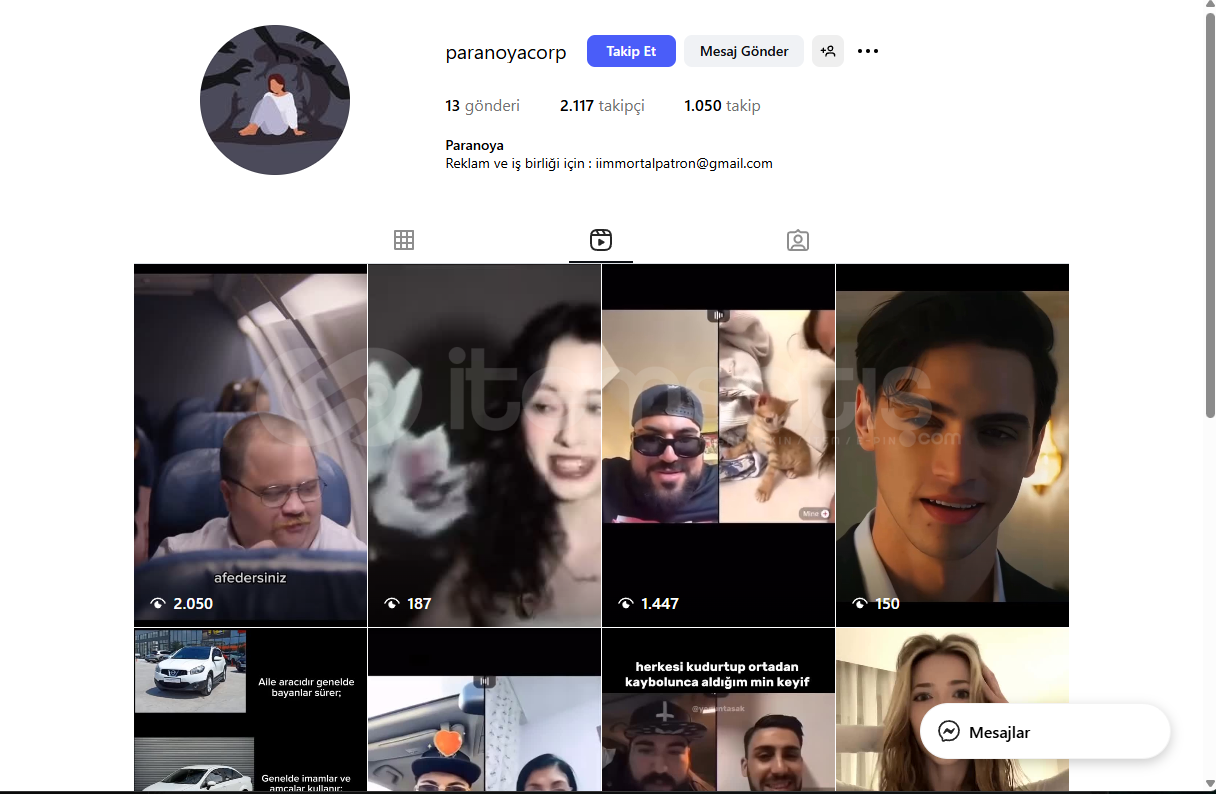Image resolution: width=1216 pixels, height=794 pixels.
Task: Open the paranoyacorp profile picture
Action: click(x=275, y=100)
